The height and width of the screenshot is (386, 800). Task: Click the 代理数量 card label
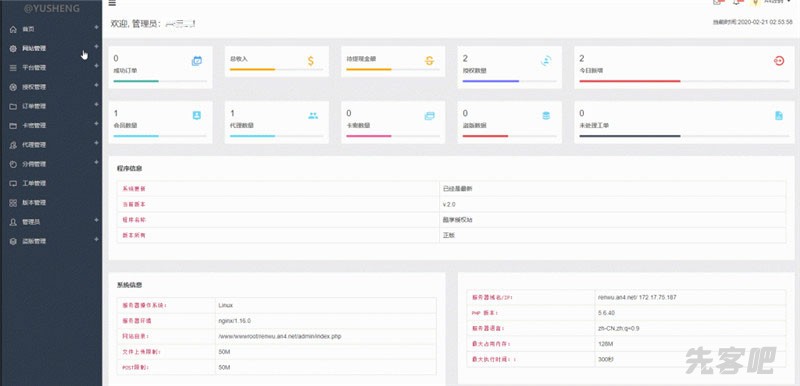pyautogui.click(x=242, y=125)
